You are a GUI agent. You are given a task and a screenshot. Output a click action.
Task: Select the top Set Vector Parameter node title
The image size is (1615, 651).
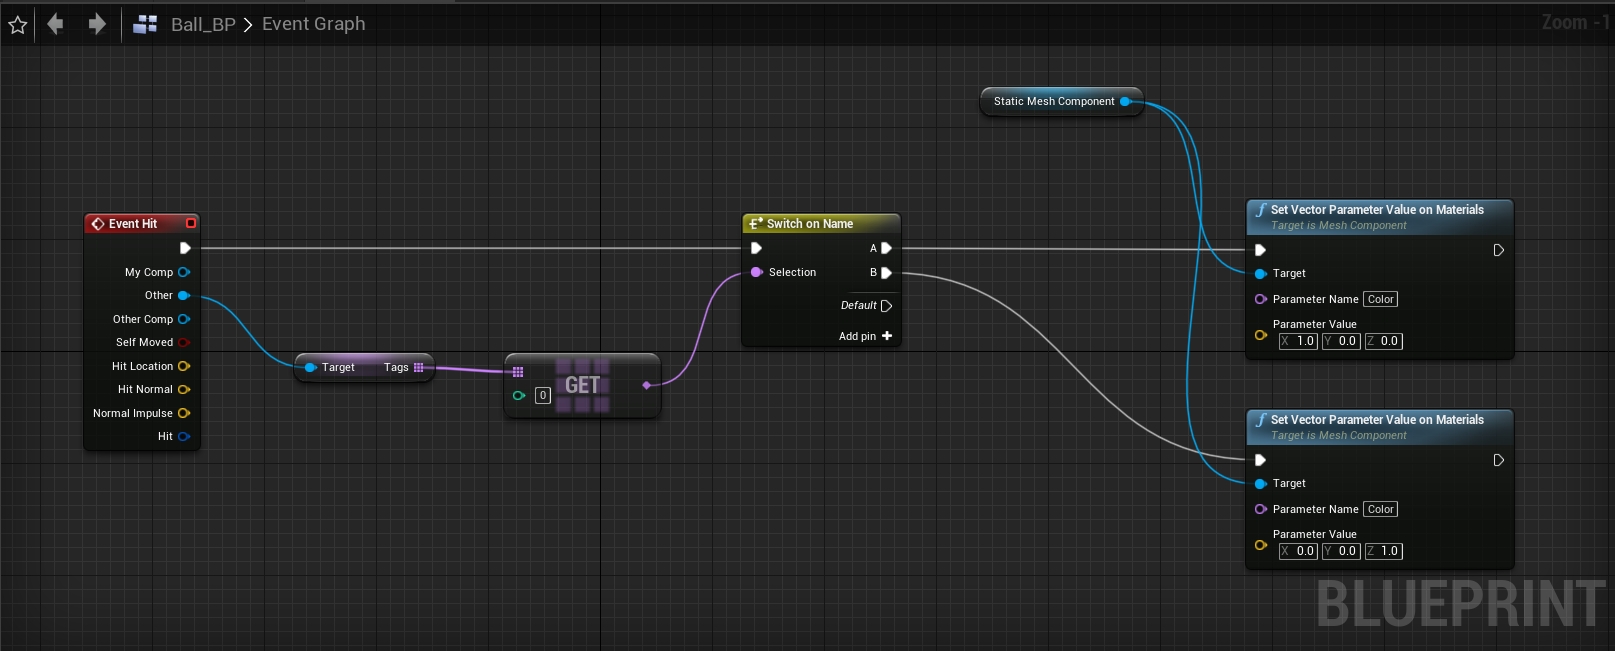pos(1377,210)
